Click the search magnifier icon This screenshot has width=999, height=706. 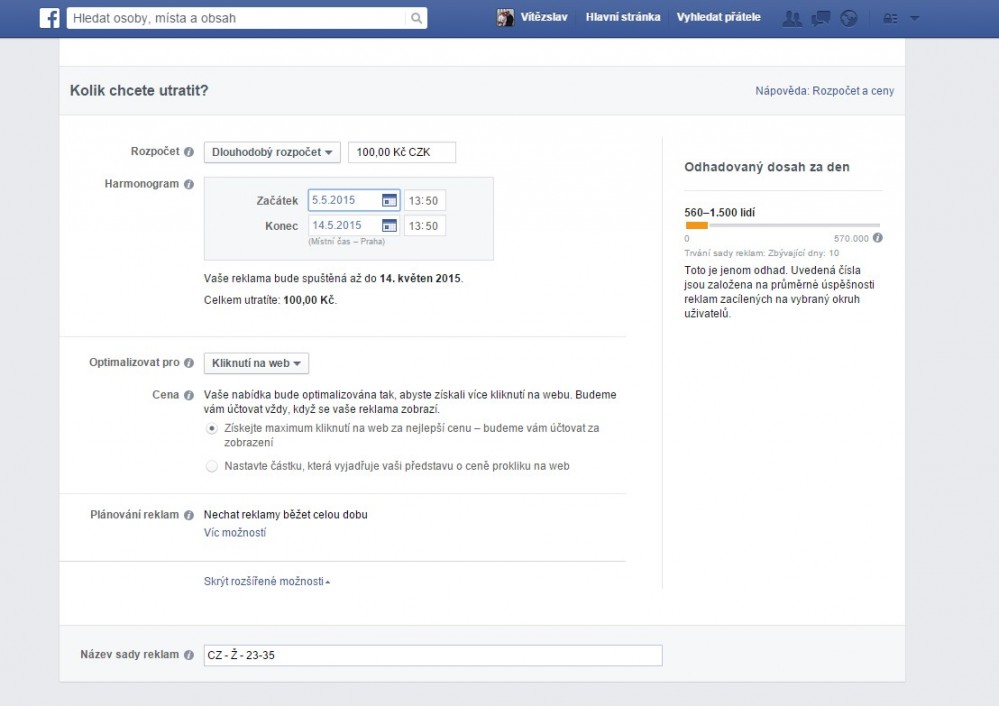click(415, 18)
